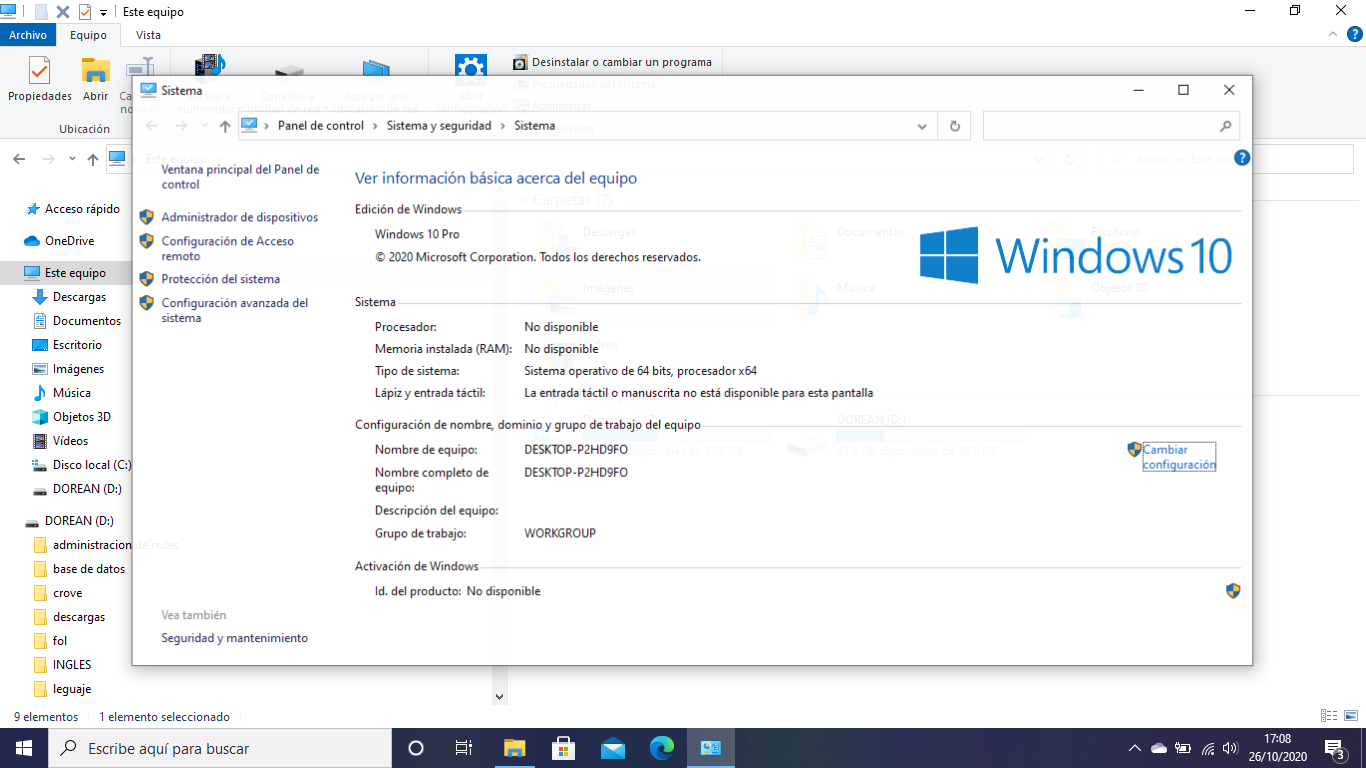Show hidden system tray icons
The width and height of the screenshot is (1366, 768).
1134,748
